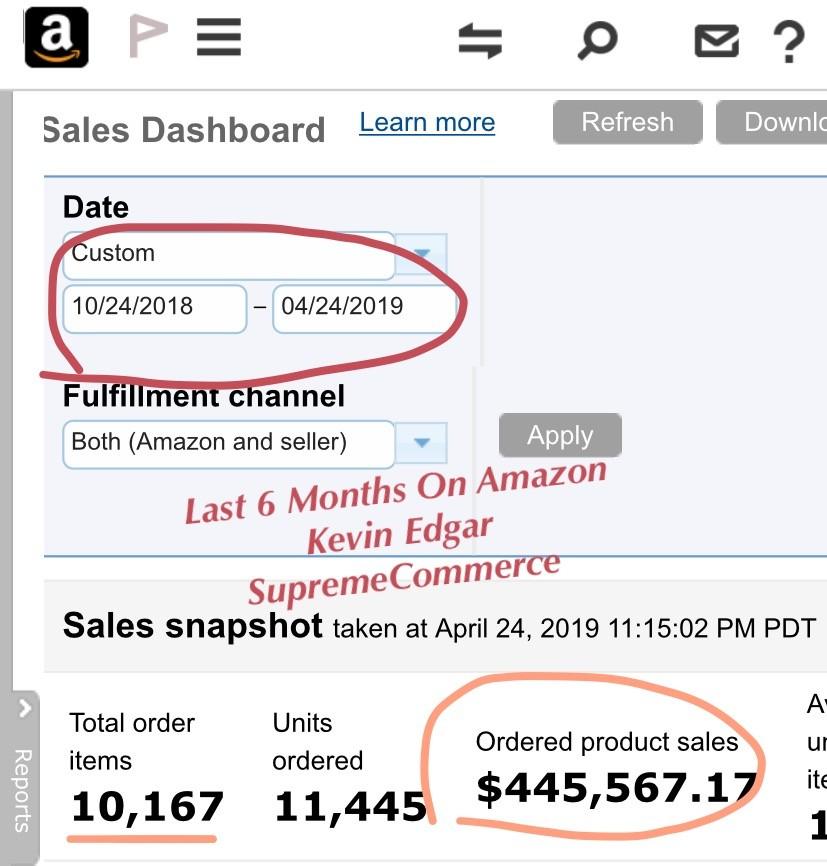Click the flag icon in header
This screenshot has height=866, width=827.
(x=147, y=37)
